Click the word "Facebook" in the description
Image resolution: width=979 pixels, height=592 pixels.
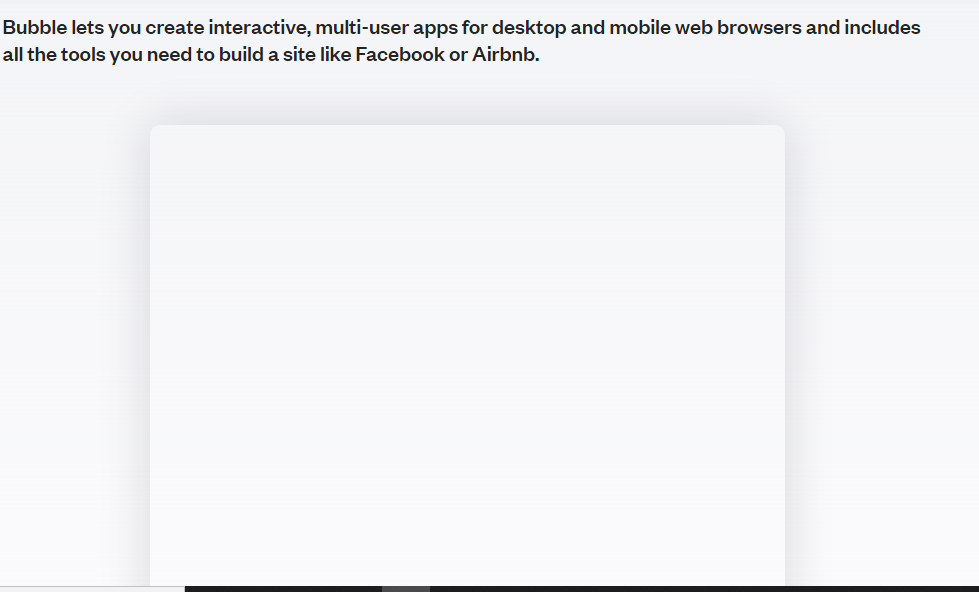coord(400,54)
